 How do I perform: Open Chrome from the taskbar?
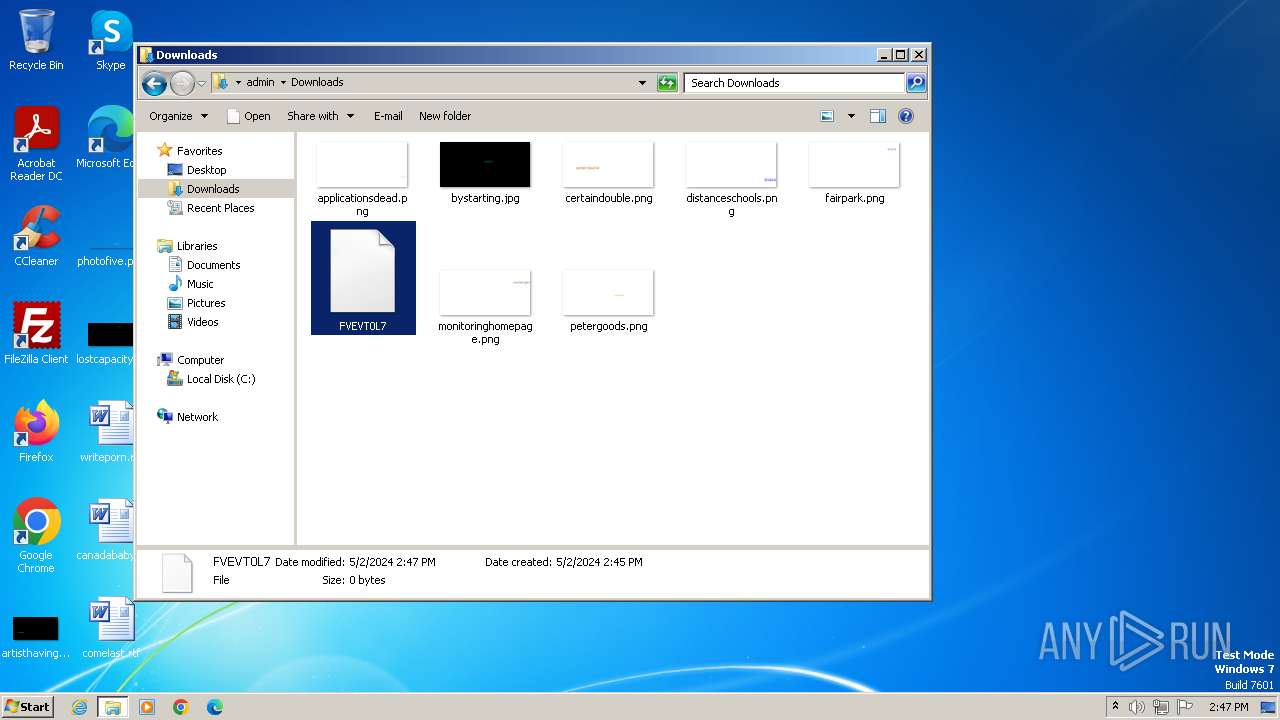(181, 707)
